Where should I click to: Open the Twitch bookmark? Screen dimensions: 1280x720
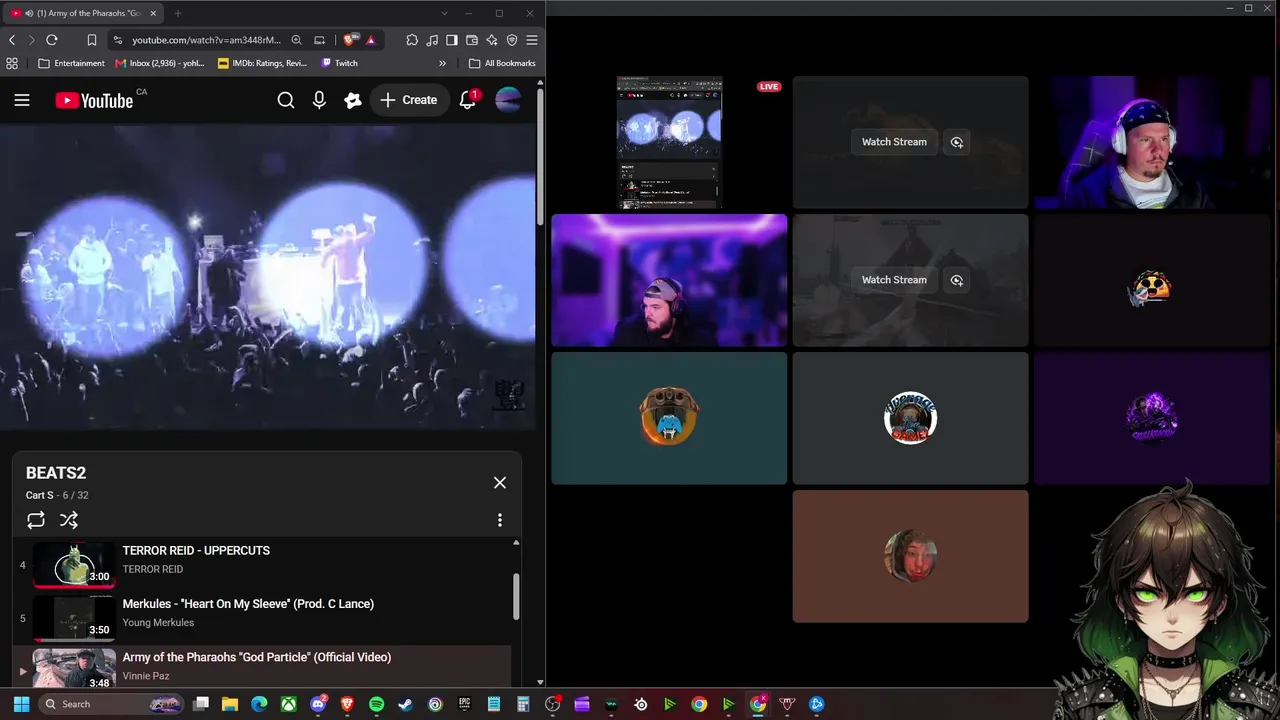tap(340, 63)
